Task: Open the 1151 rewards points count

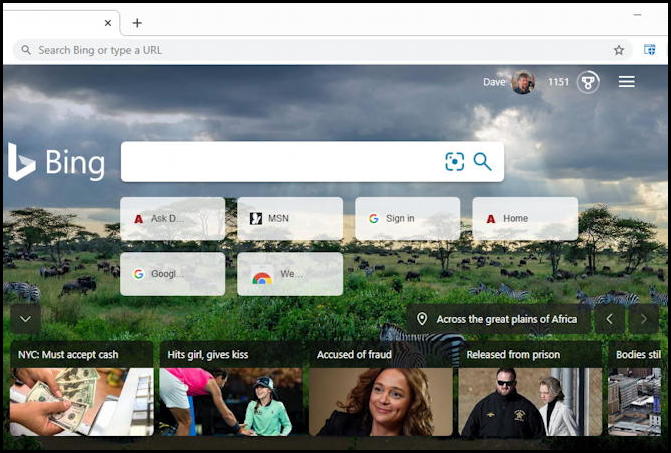Action: coord(558,82)
